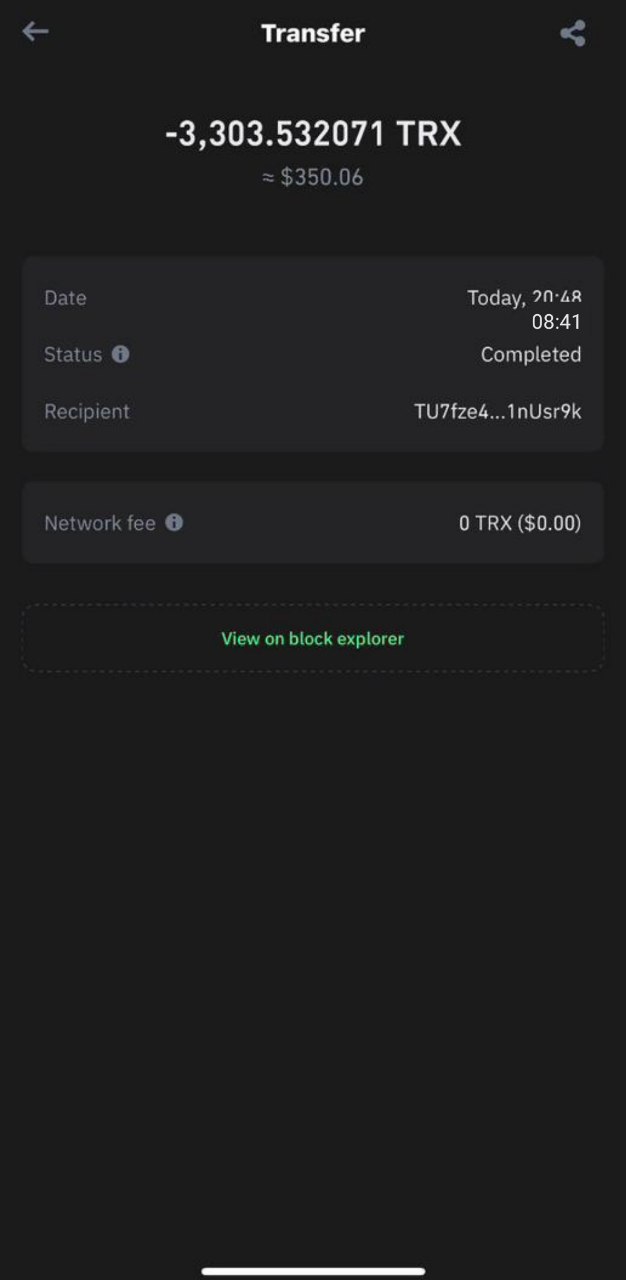Tap empty area below block explorer link
Image resolution: width=626 pixels, height=1280 pixels.
click(x=313, y=900)
